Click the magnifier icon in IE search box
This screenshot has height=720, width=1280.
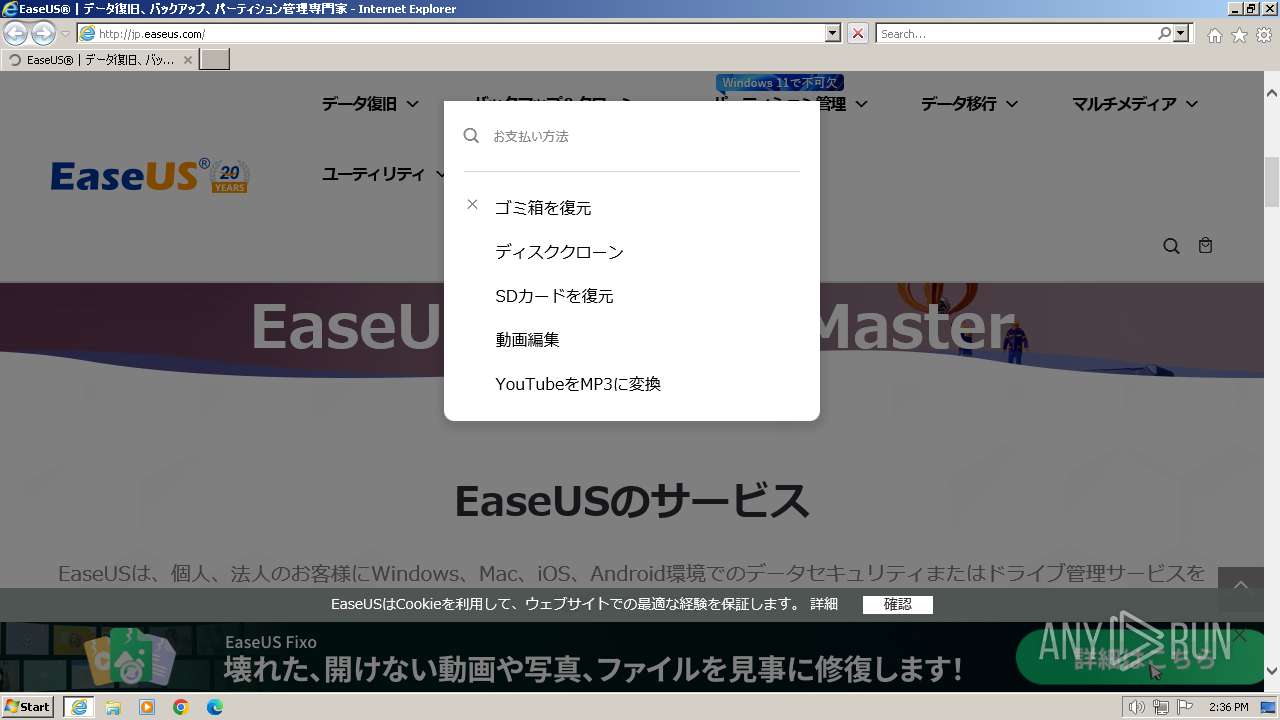point(1164,34)
